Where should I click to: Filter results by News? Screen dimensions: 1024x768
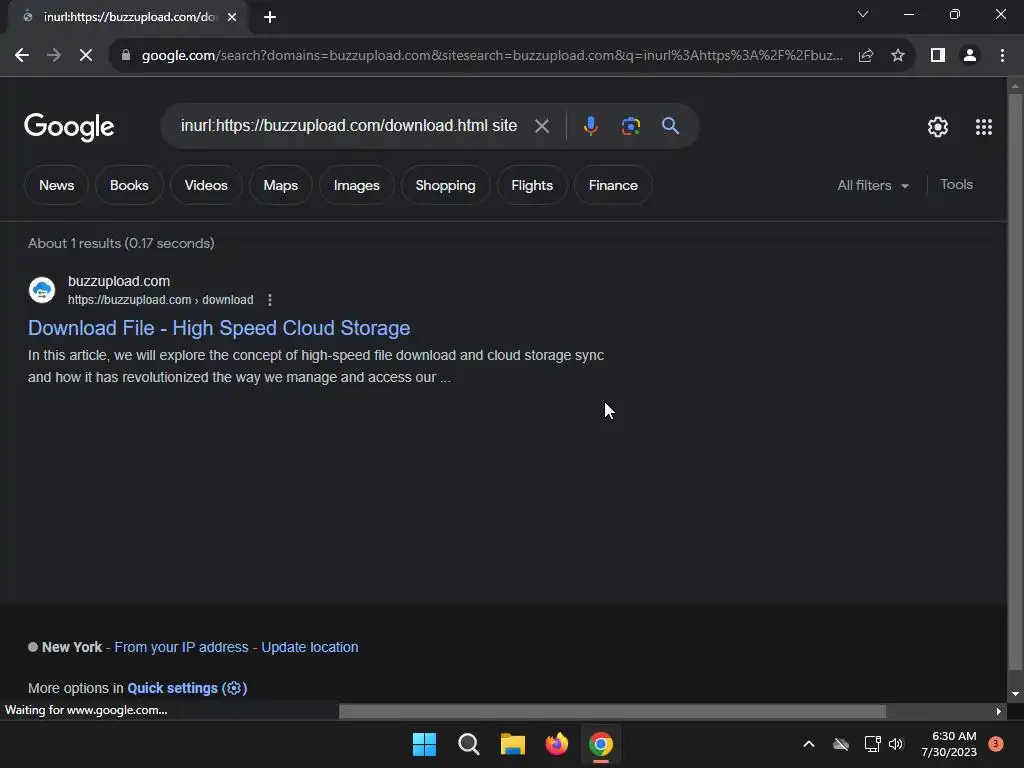pos(56,185)
